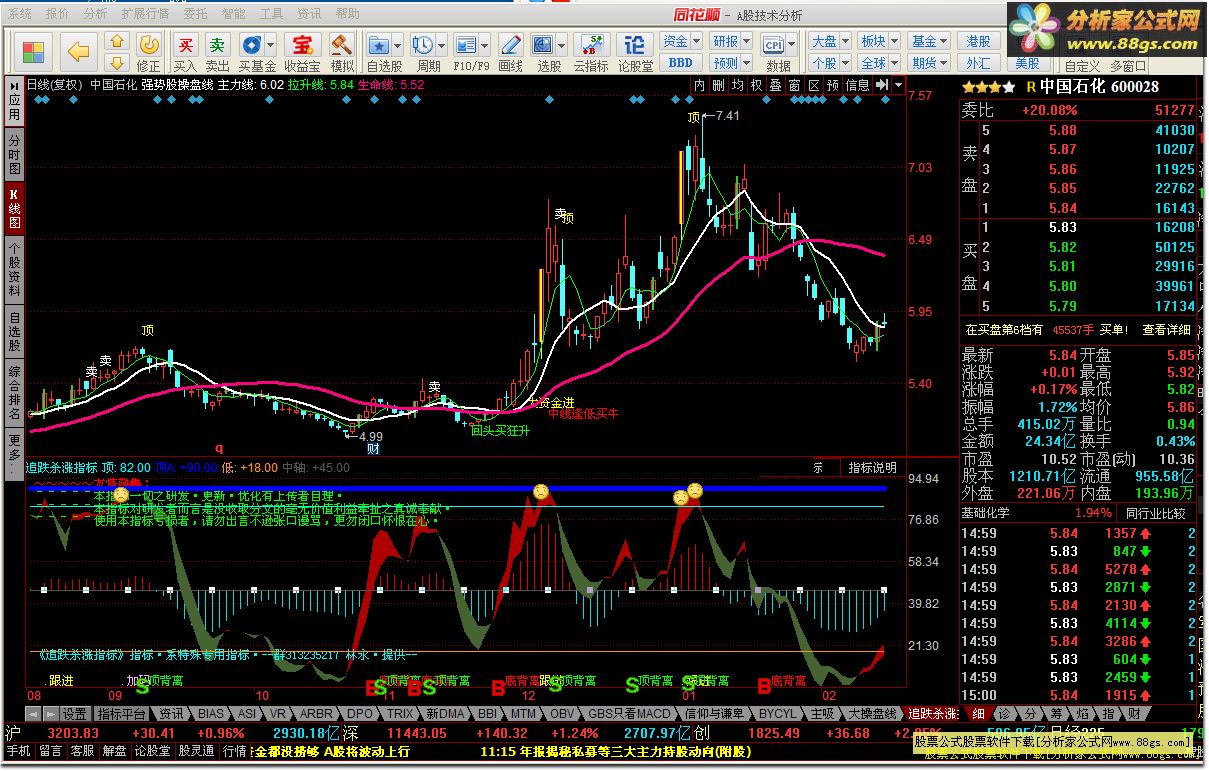Expand the 买基金 dropdown arrow

pyautogui.click(x=271, y=45)
